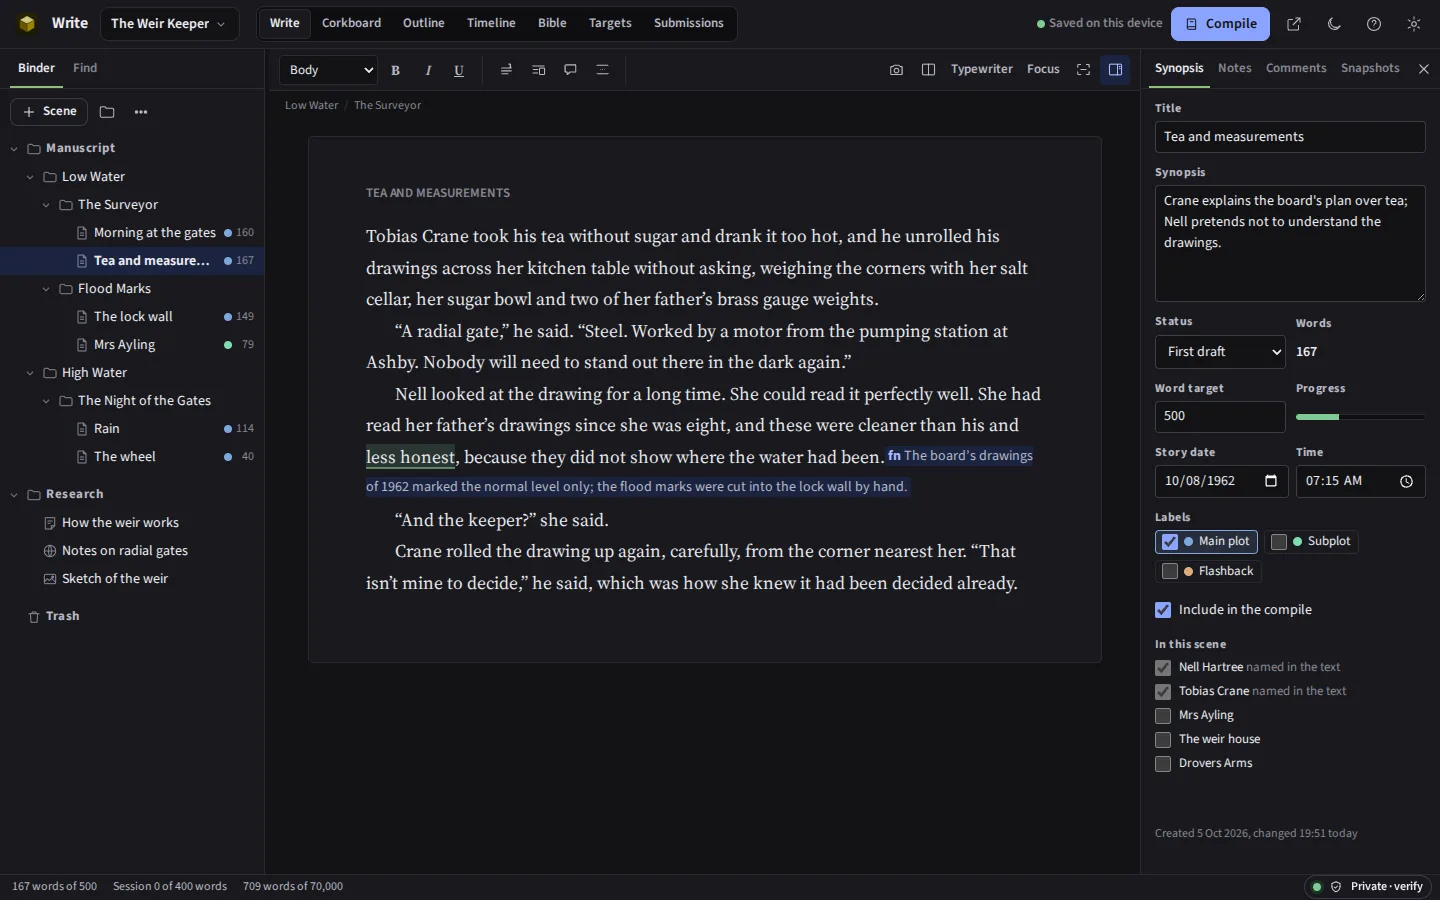The image size is (1440, 900).
Task: Check The weir house in this scene
Action: pos(1163,740)
